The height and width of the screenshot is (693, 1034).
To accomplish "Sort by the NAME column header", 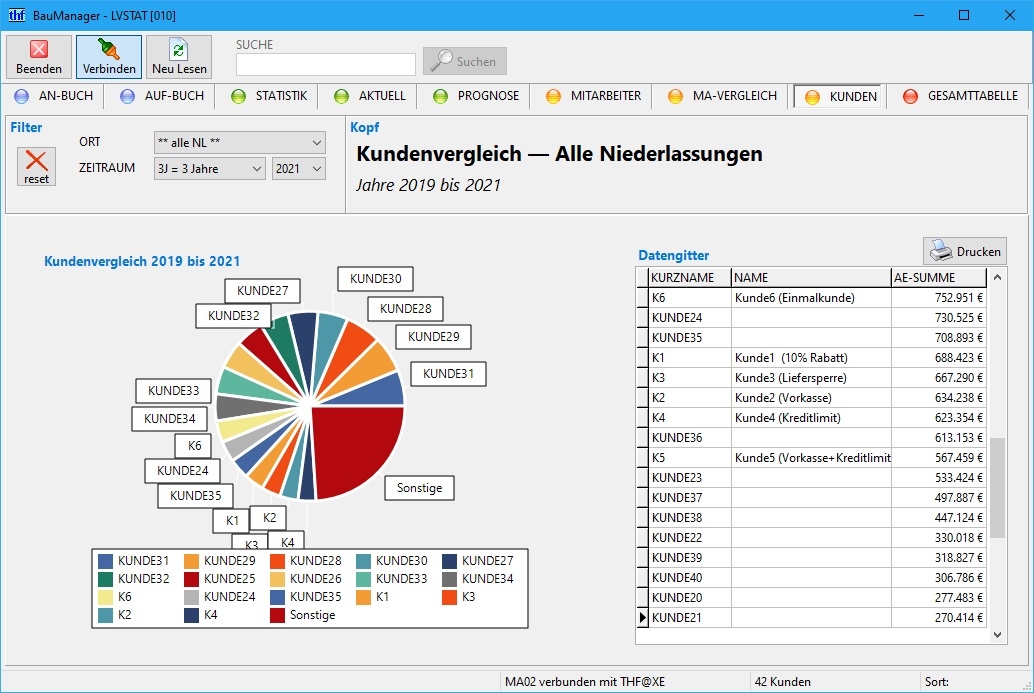I will point(811,278).
